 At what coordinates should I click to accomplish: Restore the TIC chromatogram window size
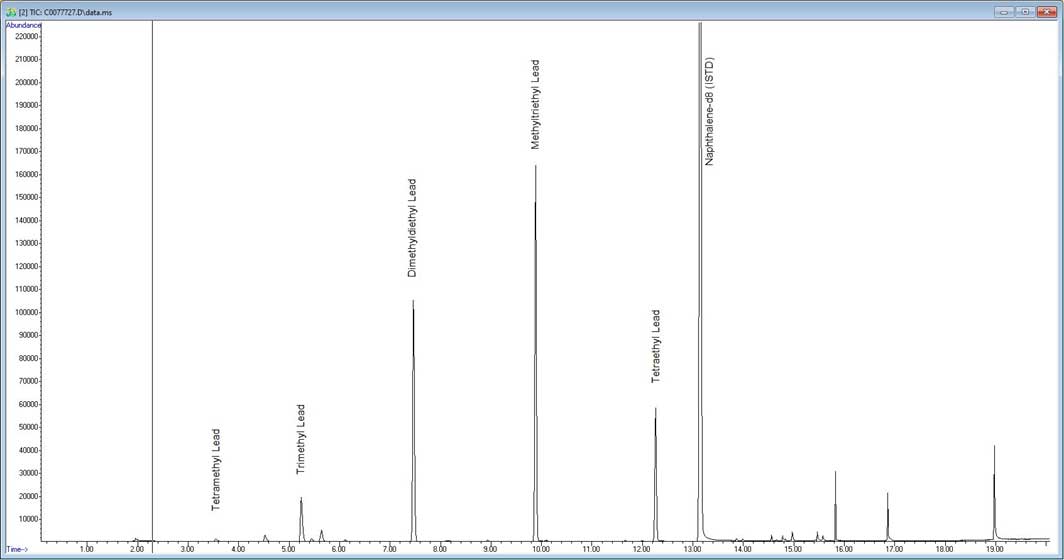(1025, 11)
